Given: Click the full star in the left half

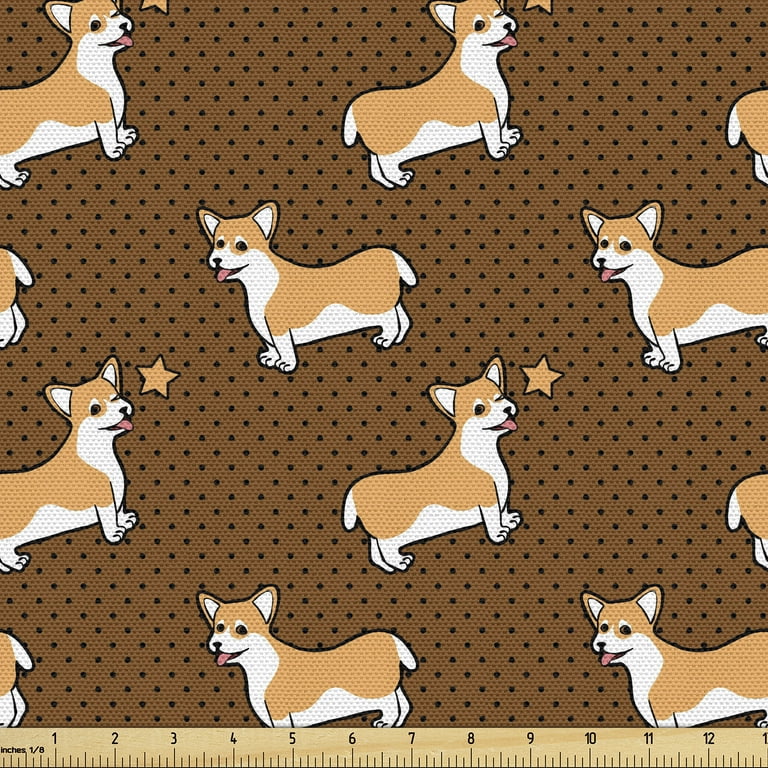Looking at the screenshot, I should 157,376.
